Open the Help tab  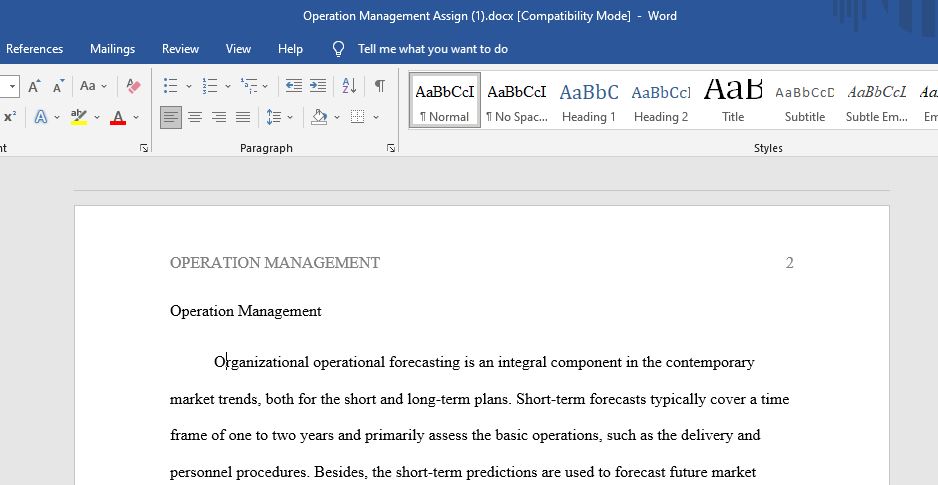point(290,49)
